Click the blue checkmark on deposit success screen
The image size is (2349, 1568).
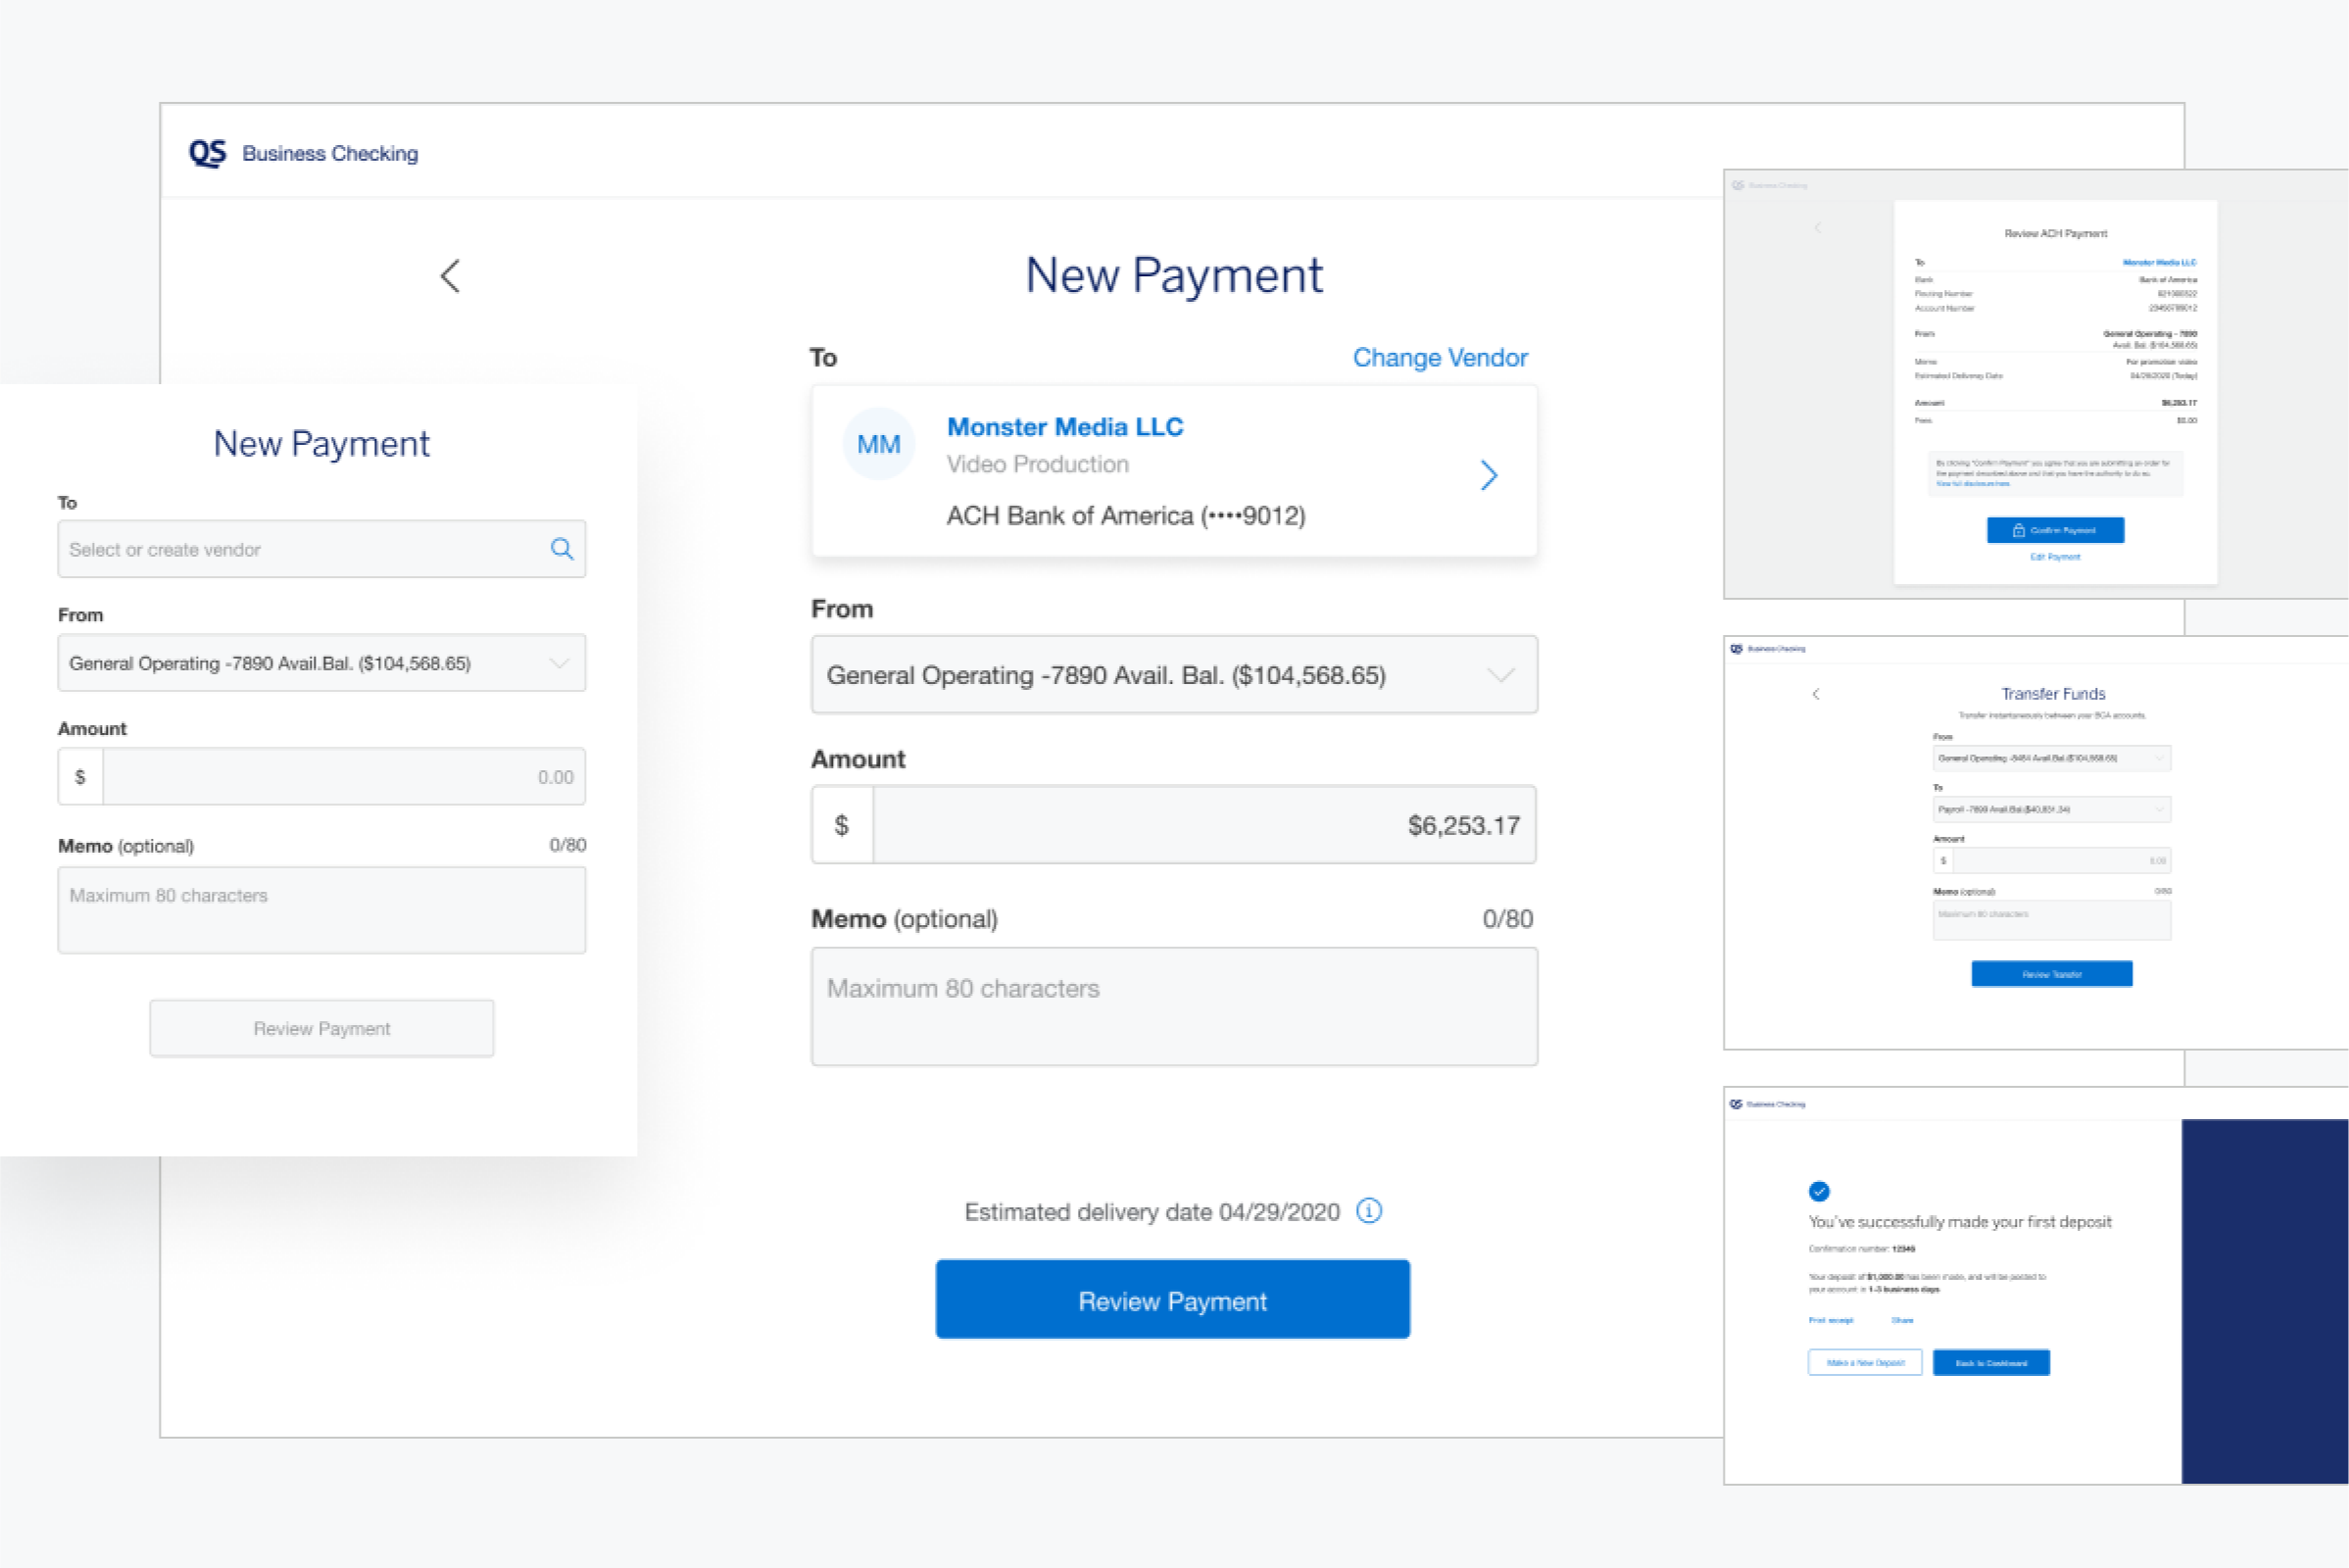(x=1819, y=1191)
